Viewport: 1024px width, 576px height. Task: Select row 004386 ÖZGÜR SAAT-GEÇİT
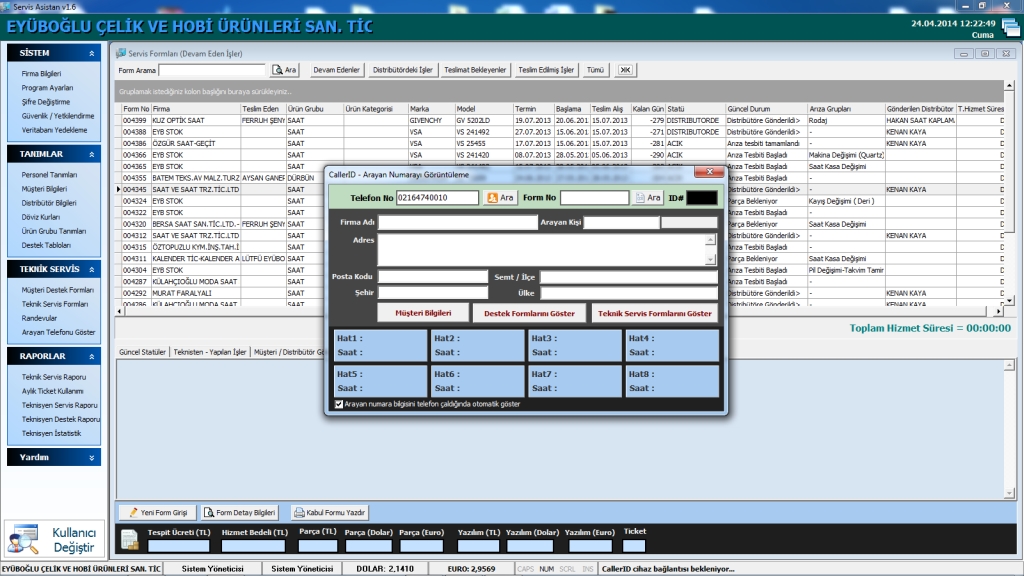coord(562,144)
